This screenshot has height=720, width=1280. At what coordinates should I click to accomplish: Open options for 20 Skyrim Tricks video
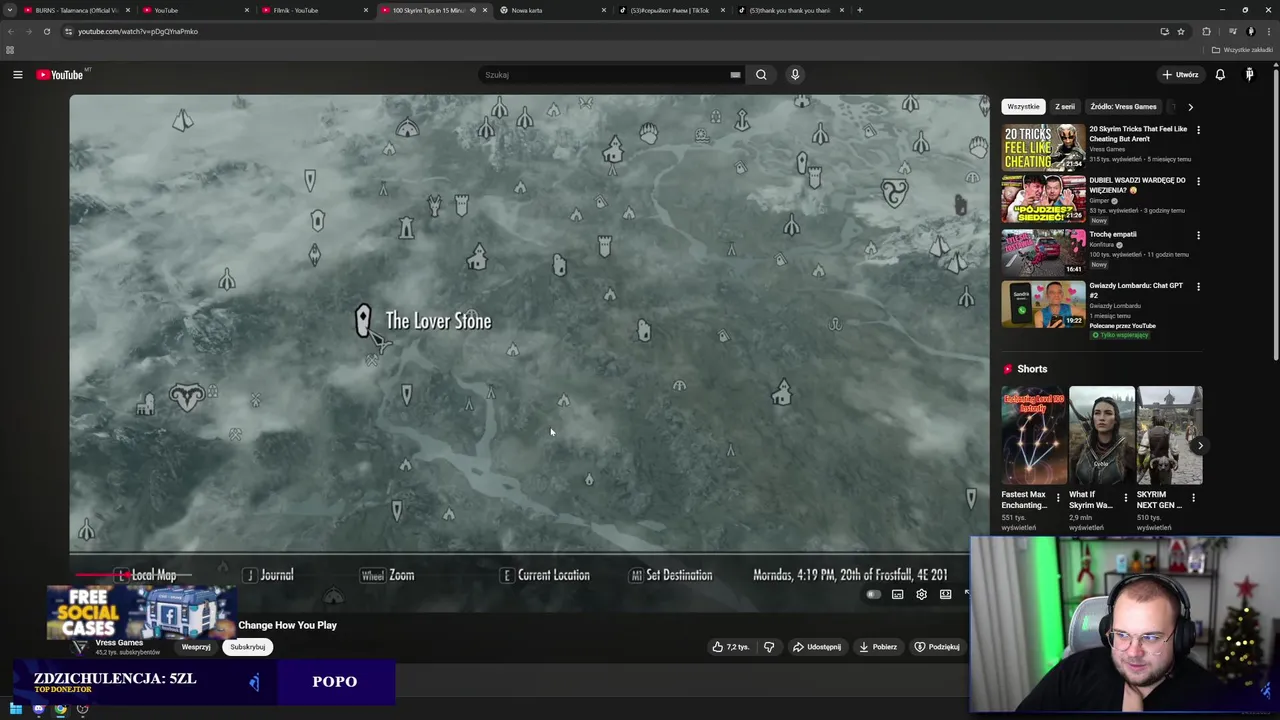1198,130
